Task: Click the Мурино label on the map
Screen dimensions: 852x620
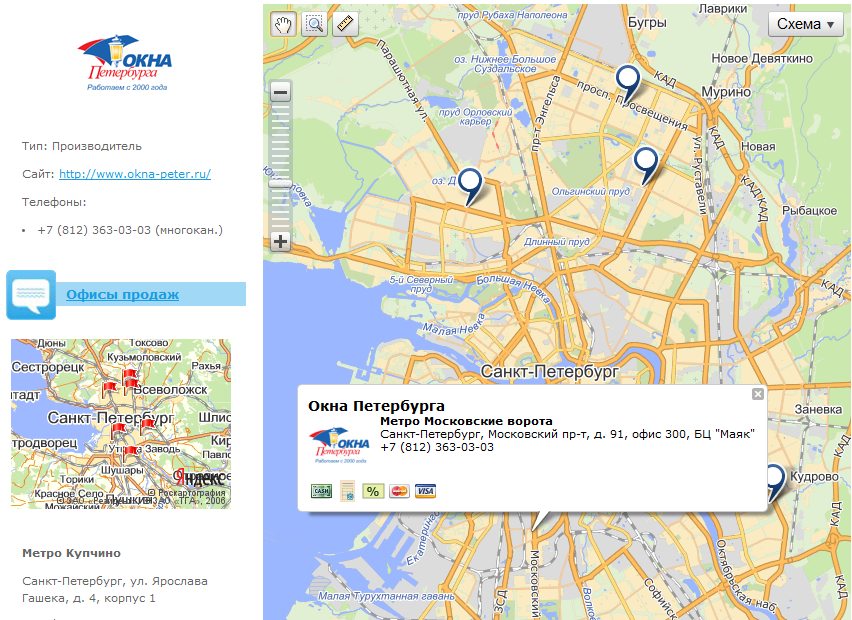Action: coord(726,92)
